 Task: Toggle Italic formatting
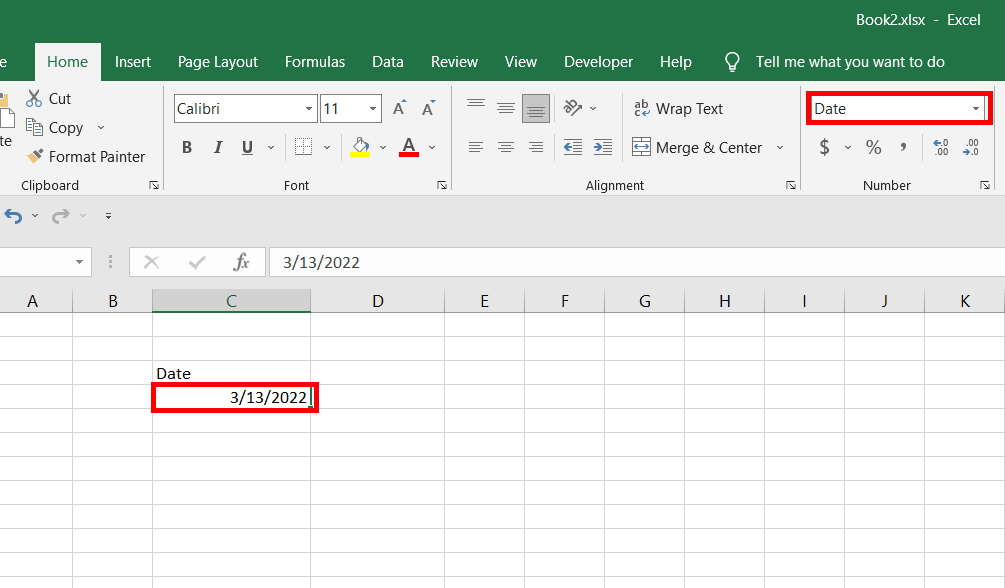pos(218,147)
